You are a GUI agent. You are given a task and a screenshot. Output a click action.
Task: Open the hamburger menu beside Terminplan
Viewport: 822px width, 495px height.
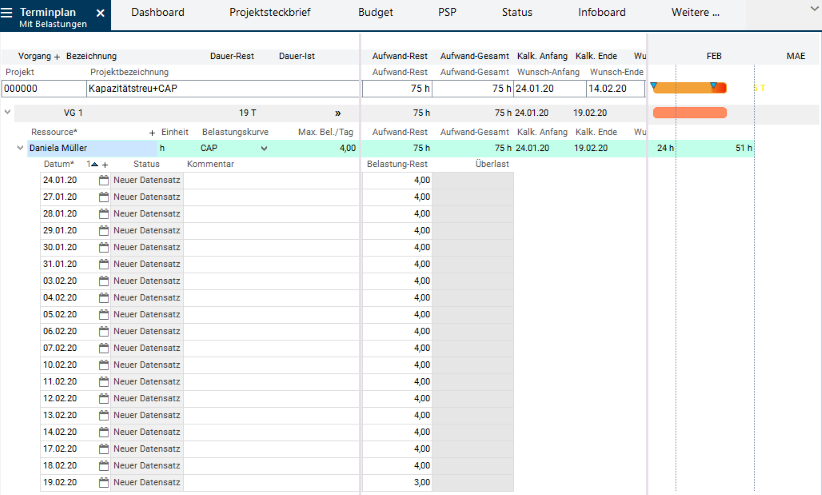(x=8, y=13)
